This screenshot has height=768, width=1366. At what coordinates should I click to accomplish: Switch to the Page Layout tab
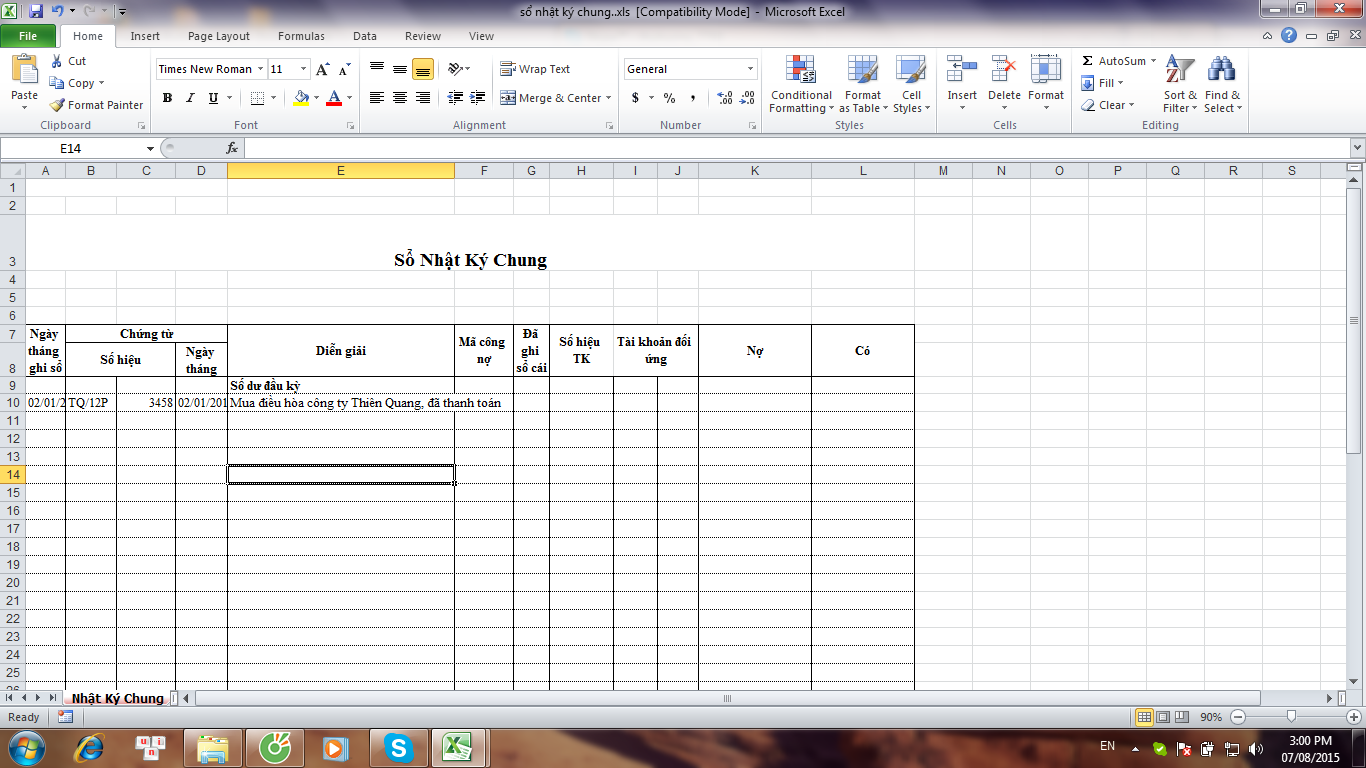point(219,36)
